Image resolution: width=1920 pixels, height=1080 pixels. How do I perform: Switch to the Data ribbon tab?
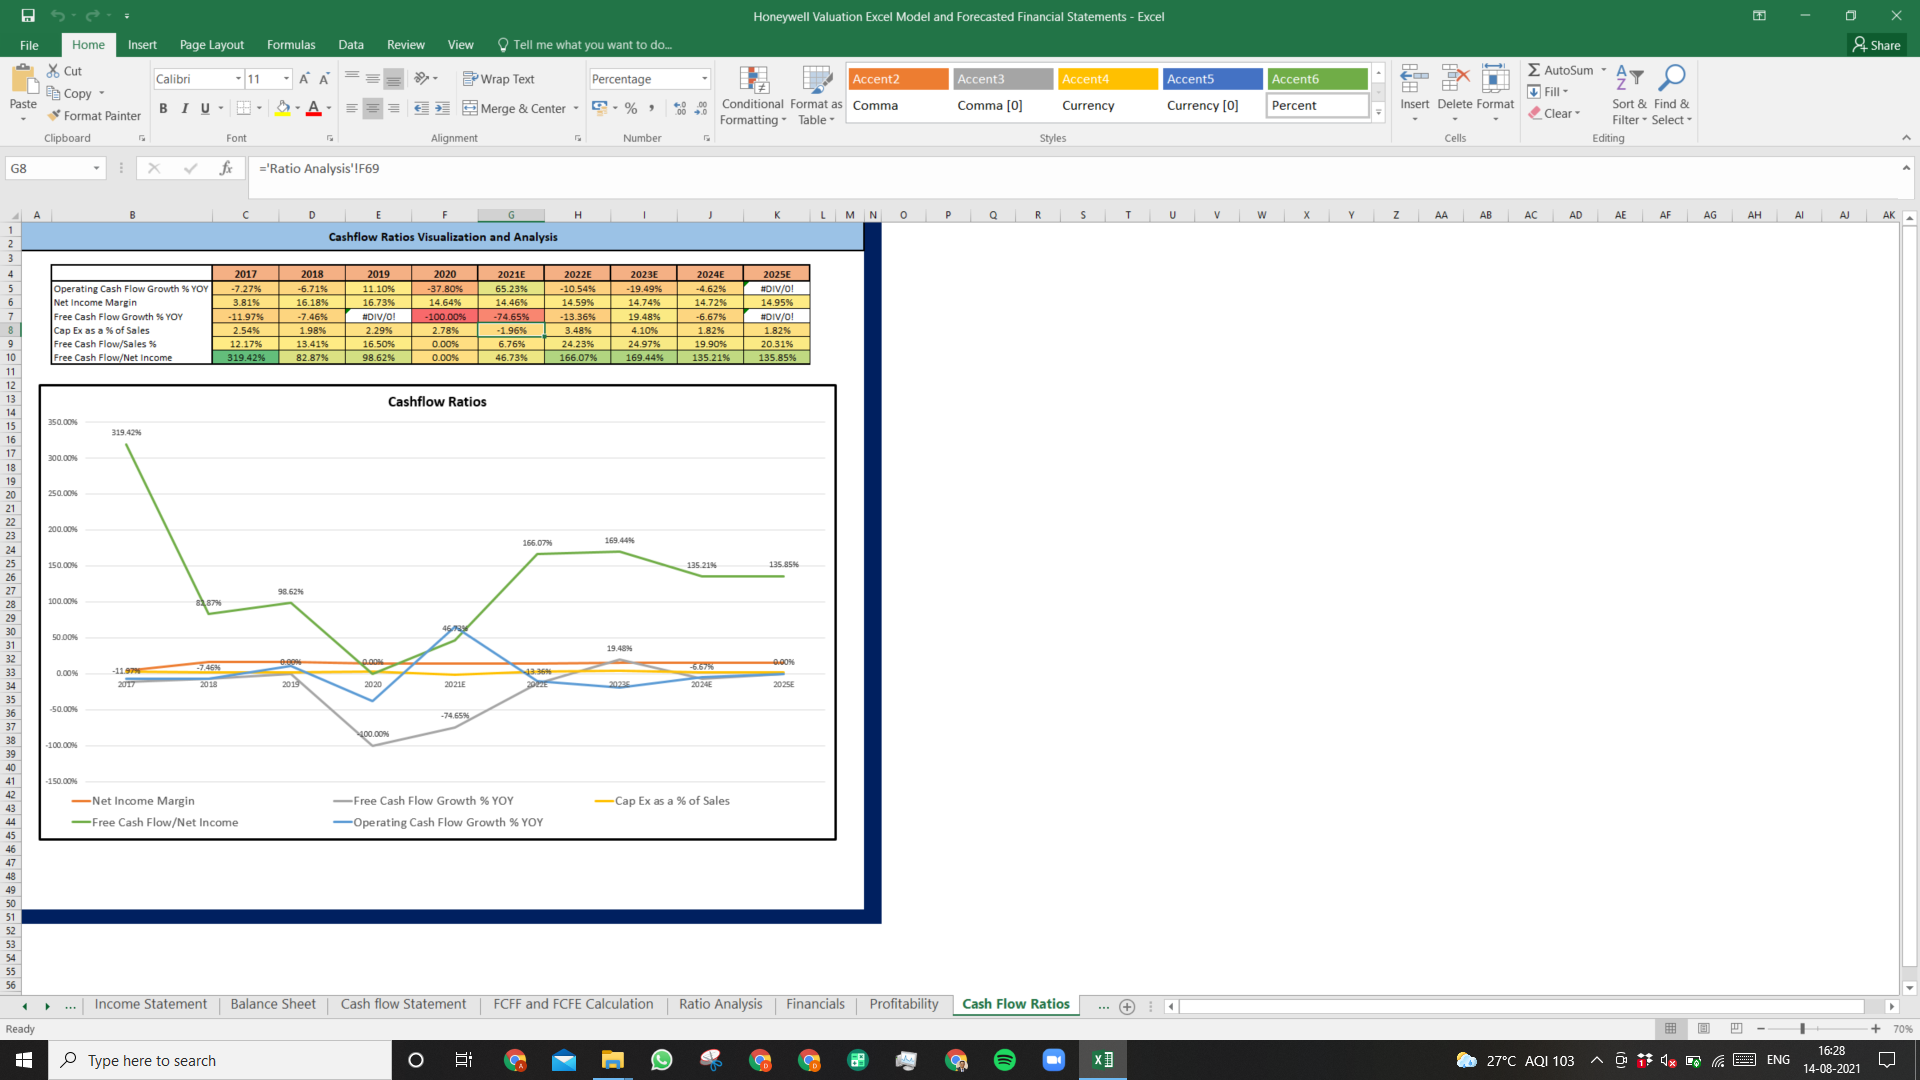(x=351, y=45)
